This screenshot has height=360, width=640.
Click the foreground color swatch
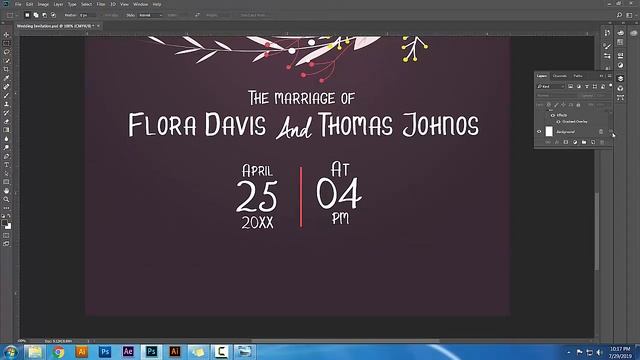4,223
